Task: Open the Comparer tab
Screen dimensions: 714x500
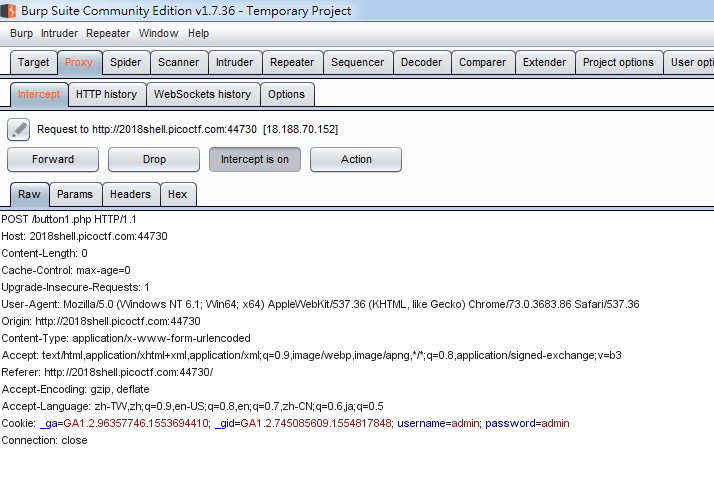Action: [483, 62]
